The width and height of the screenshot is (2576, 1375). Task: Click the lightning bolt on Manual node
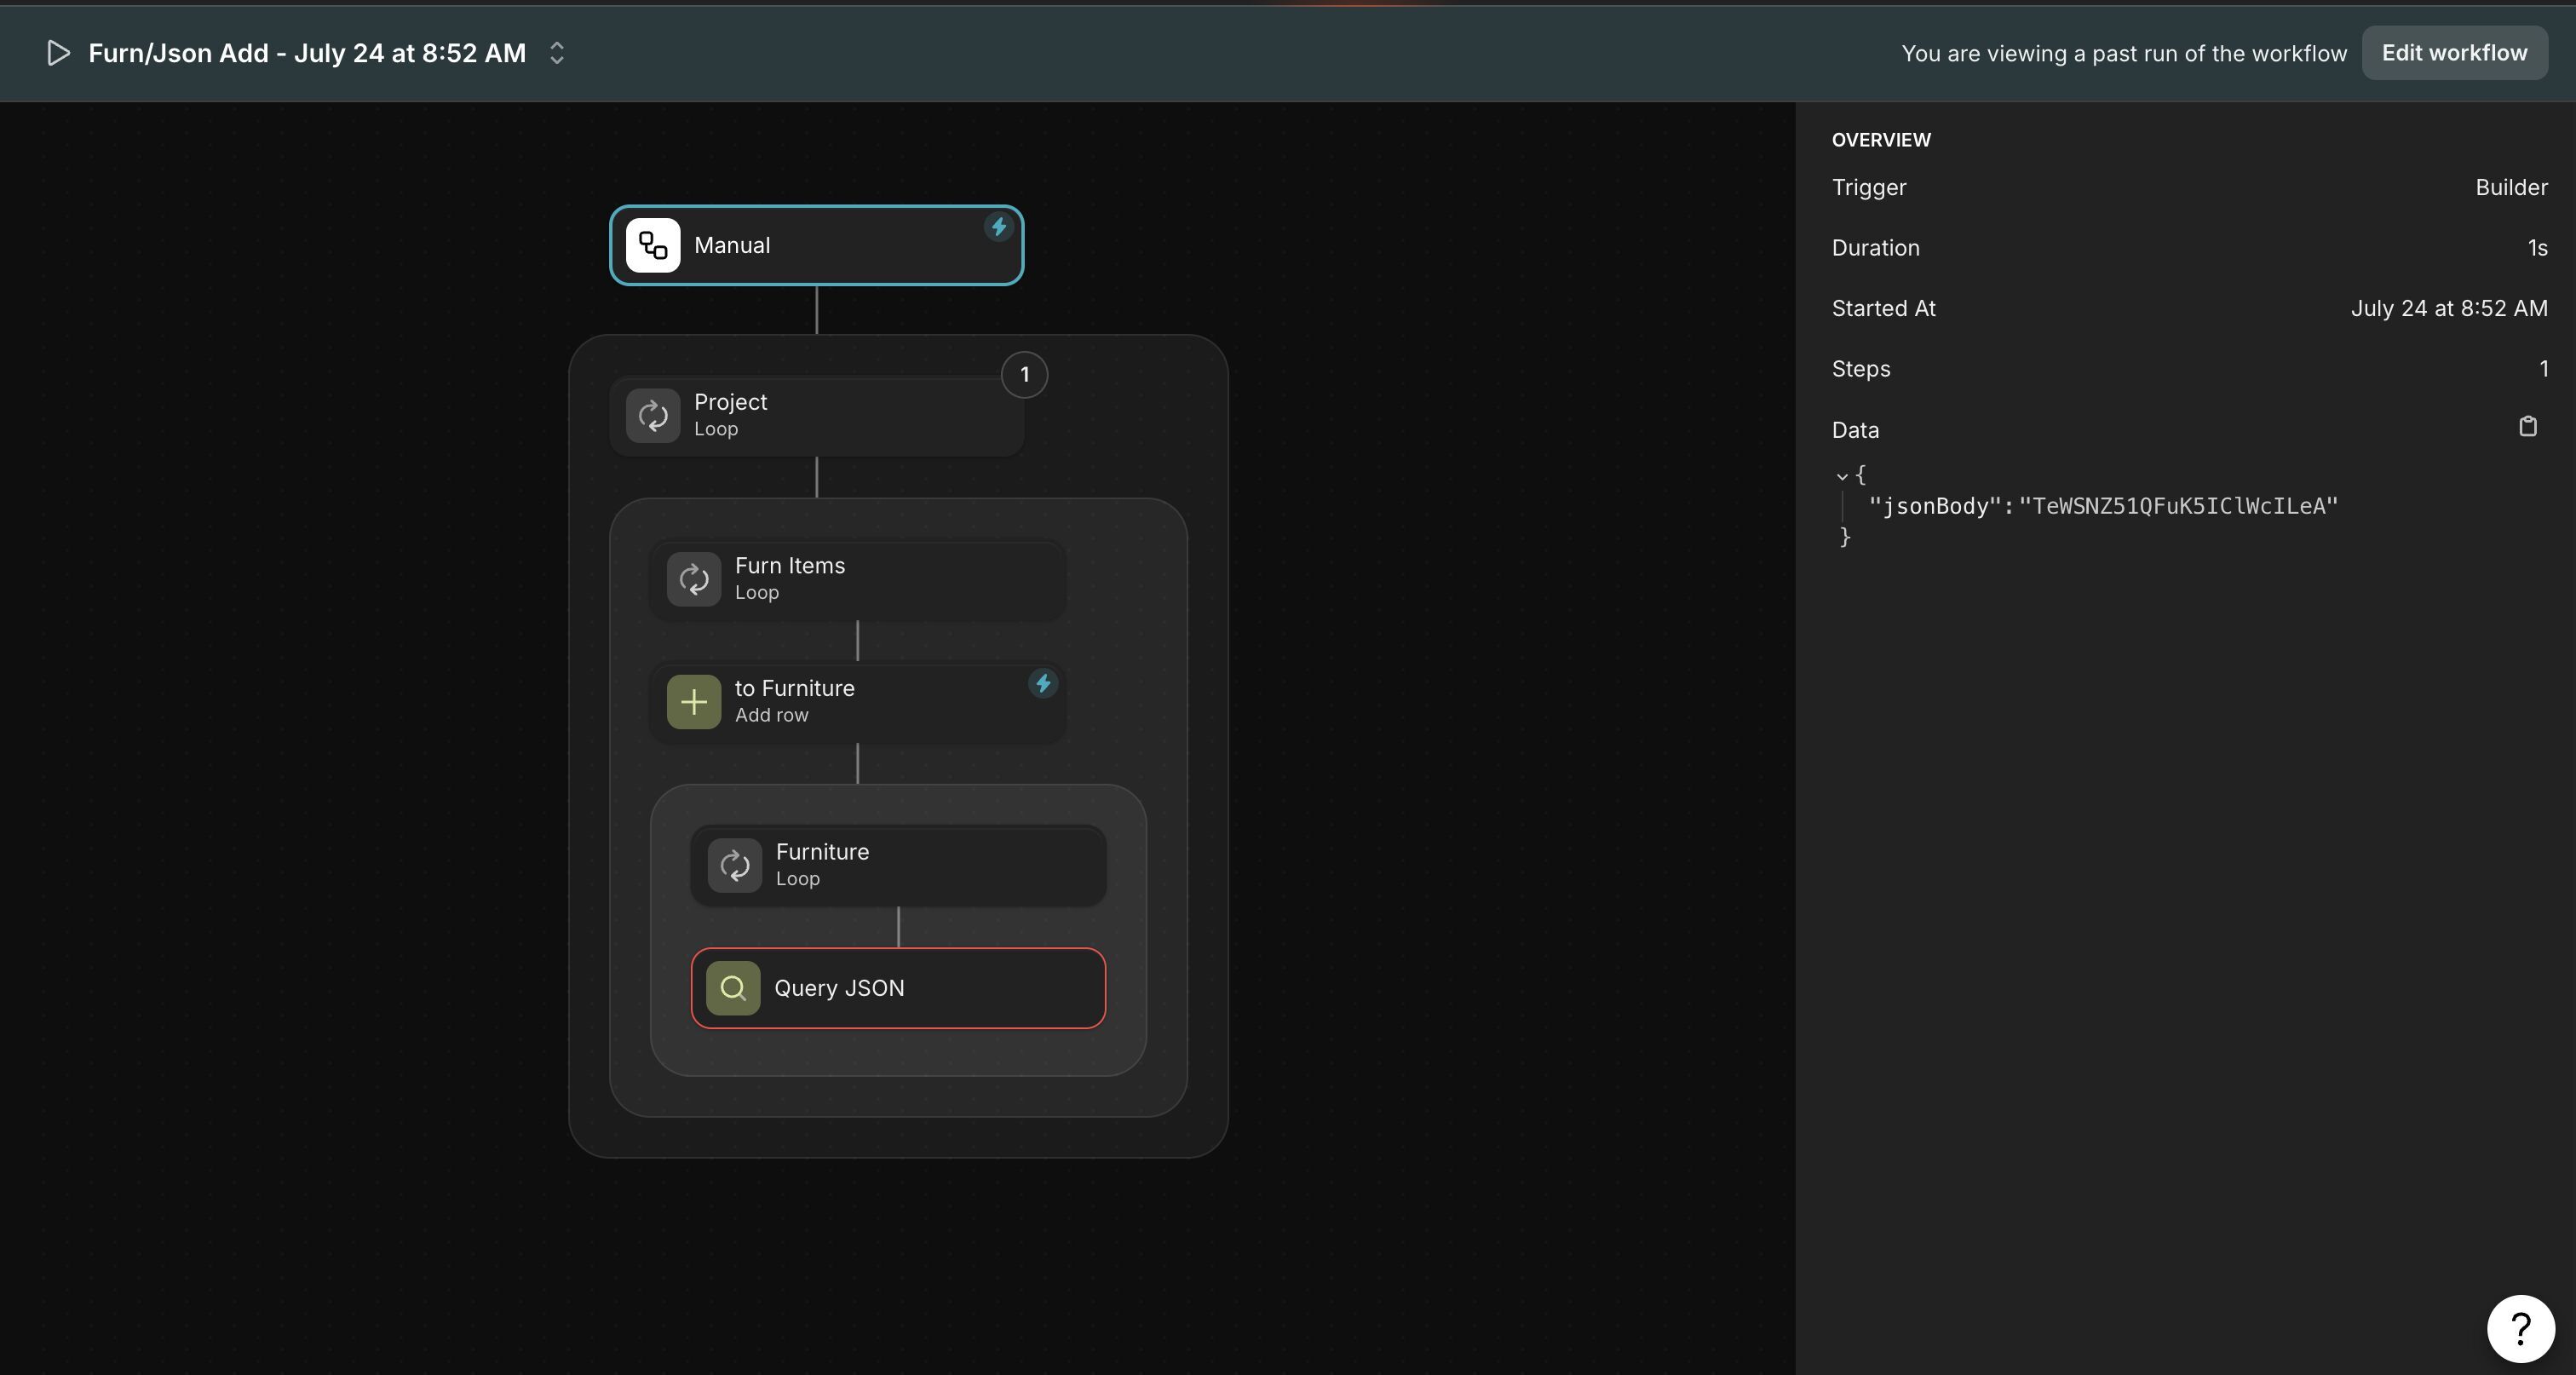[x=998, y=227]
